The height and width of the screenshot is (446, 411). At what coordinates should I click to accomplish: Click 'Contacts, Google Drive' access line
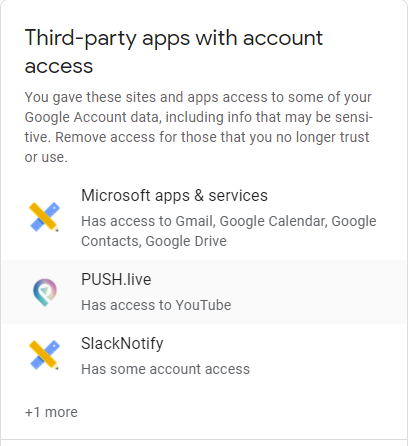point(154,241)
